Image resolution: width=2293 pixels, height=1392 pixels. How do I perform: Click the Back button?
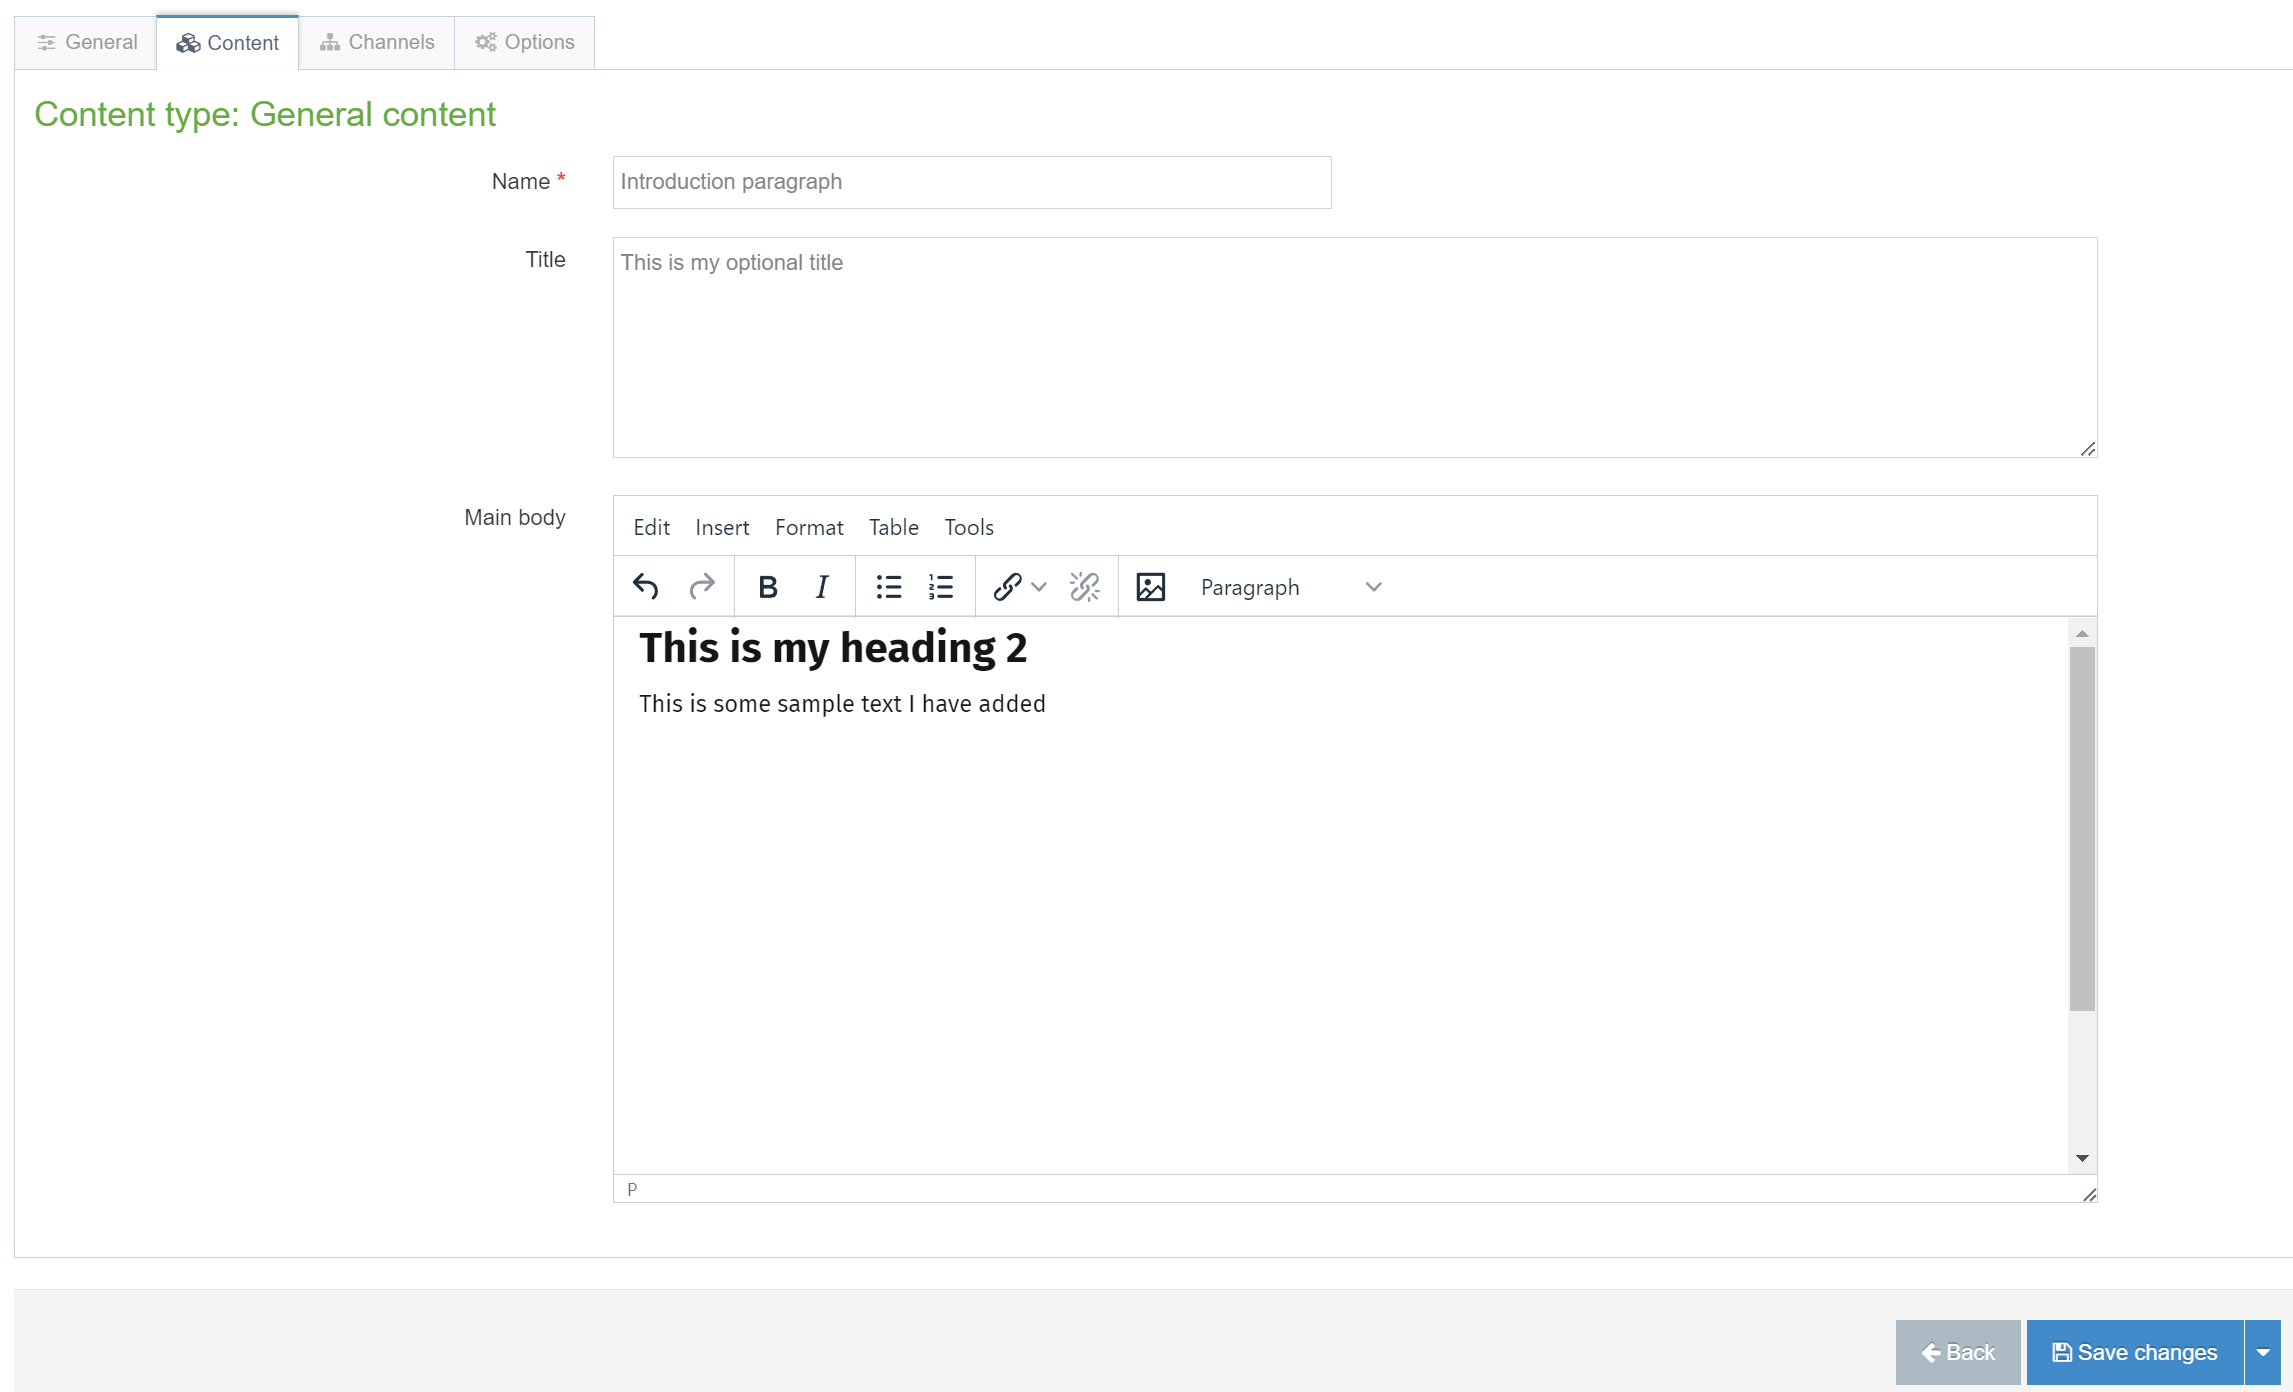pos(1958,1352)
